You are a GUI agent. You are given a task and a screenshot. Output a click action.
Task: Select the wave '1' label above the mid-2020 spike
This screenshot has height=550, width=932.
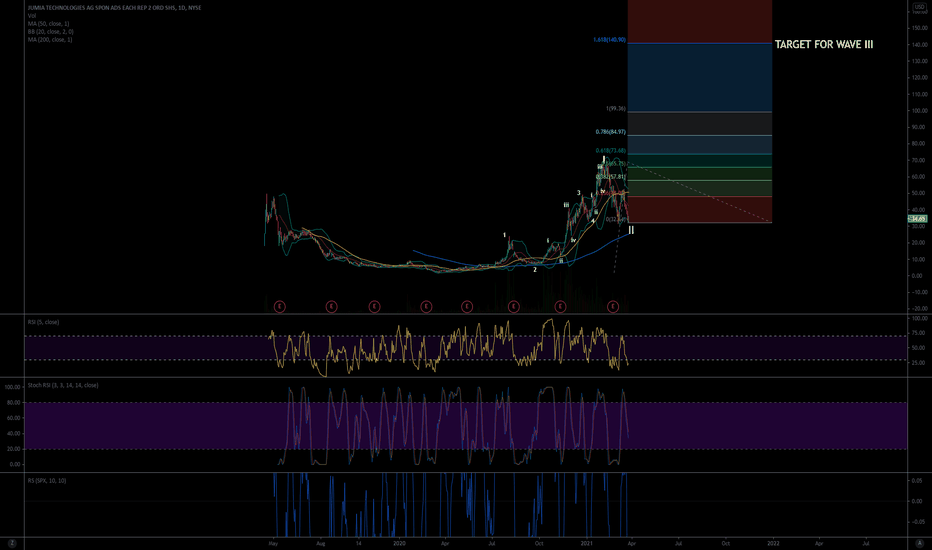[x=505, y=235]
